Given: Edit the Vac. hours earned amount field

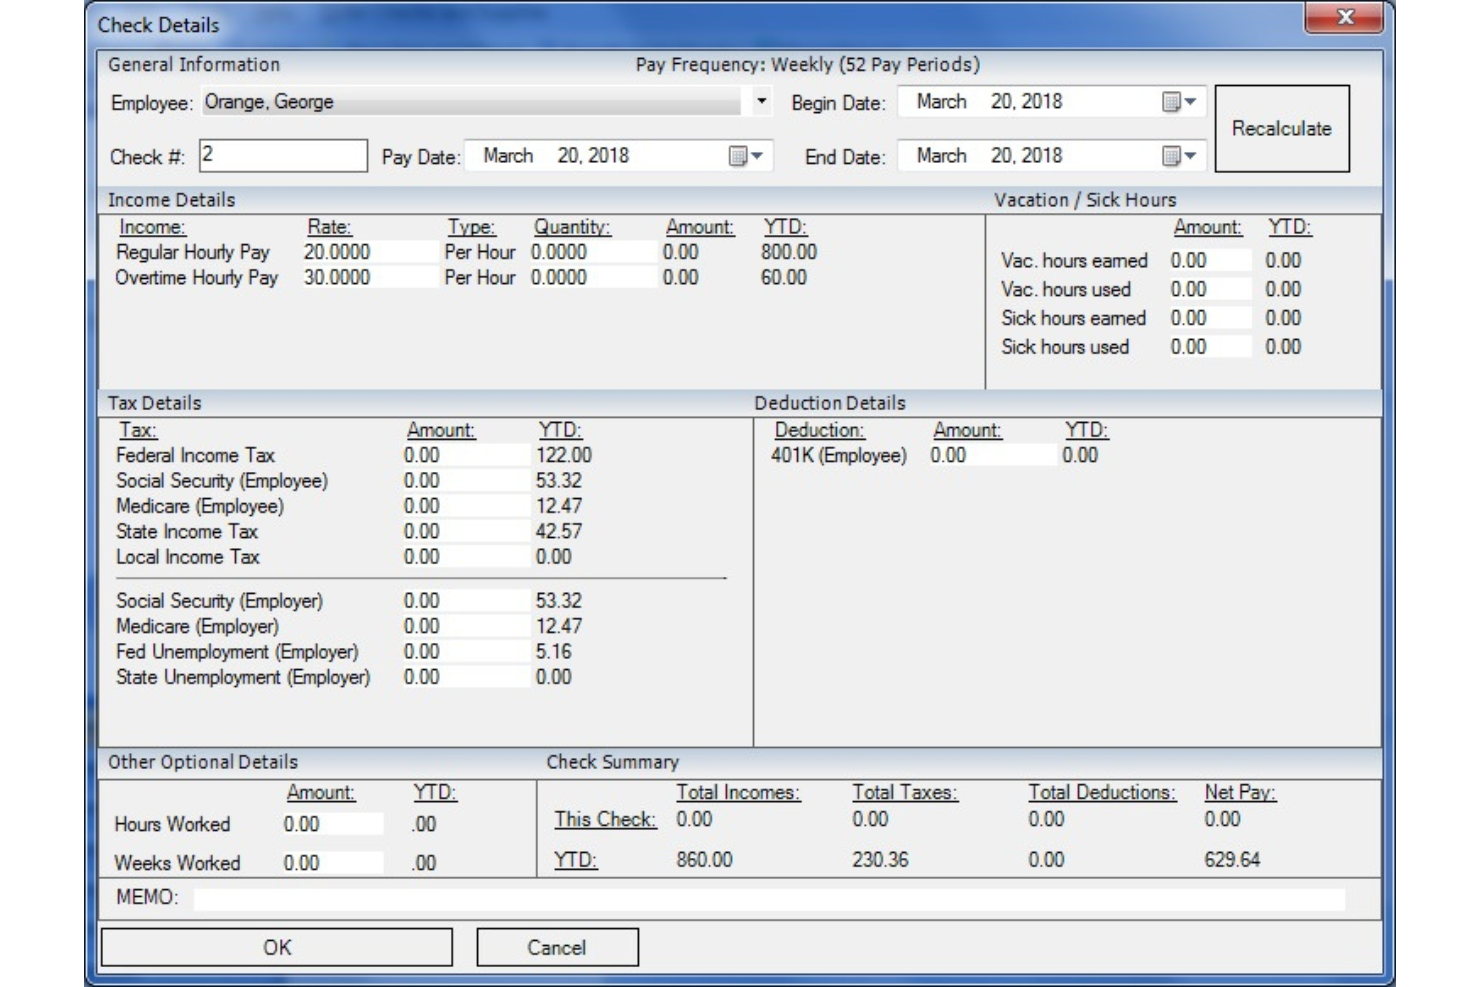Looking at the screenshot, I should click(1208, 261).
